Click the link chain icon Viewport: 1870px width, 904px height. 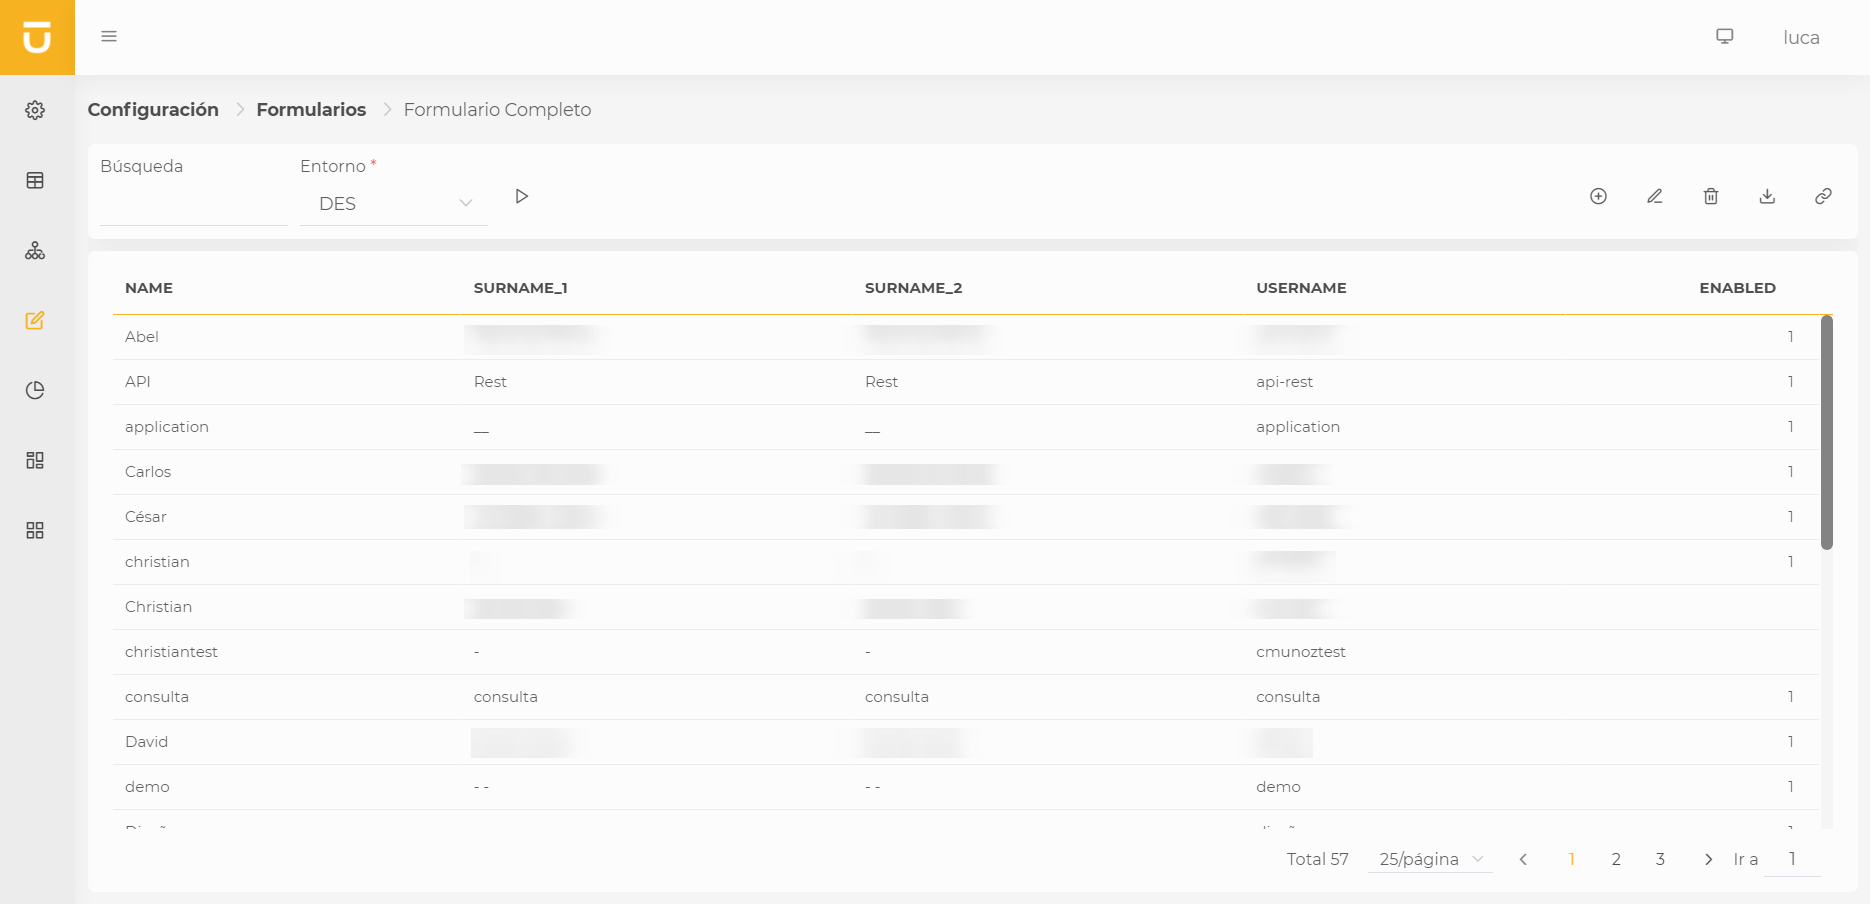coord(1823,196)
